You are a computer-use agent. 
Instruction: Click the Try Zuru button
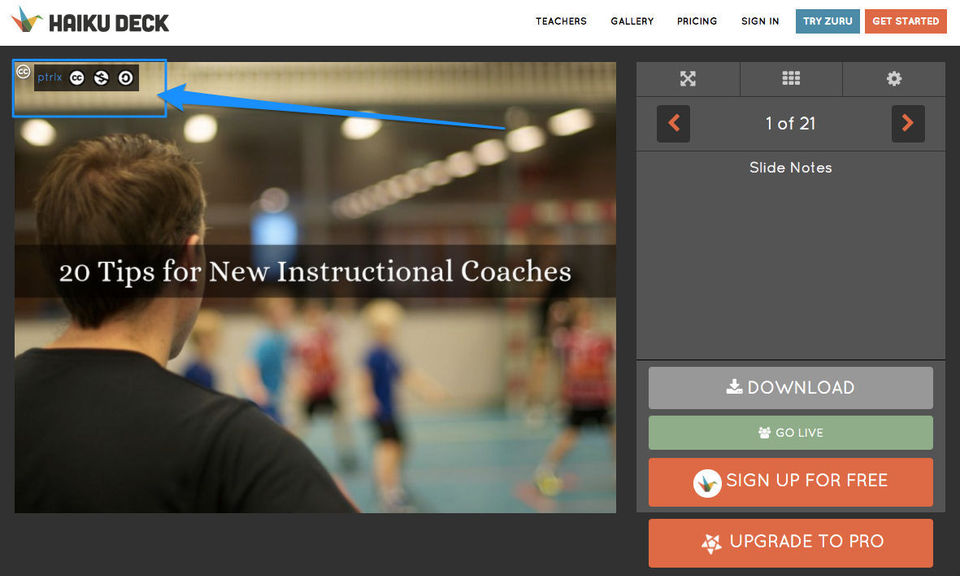[828, 21]
